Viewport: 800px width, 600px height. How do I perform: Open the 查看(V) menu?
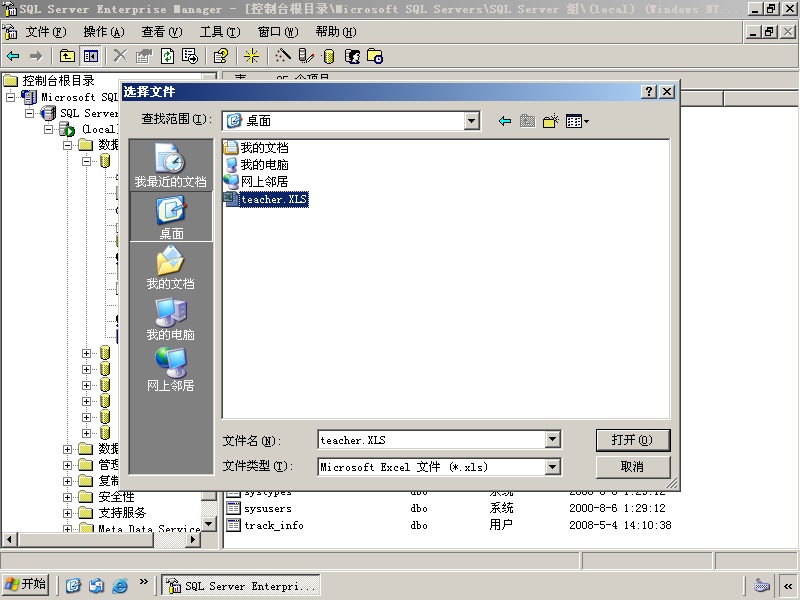(x=162, y=32)
